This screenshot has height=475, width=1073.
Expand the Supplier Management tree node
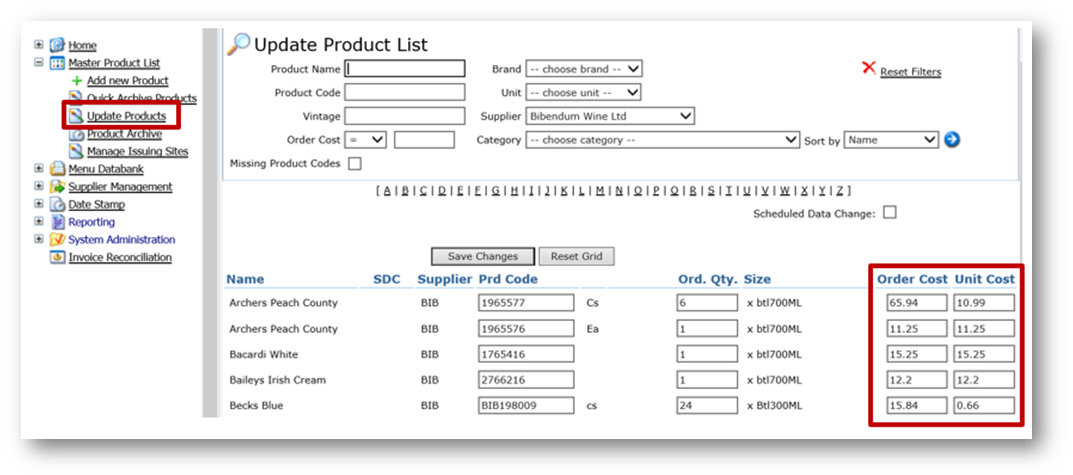click(x=39, y=186)
